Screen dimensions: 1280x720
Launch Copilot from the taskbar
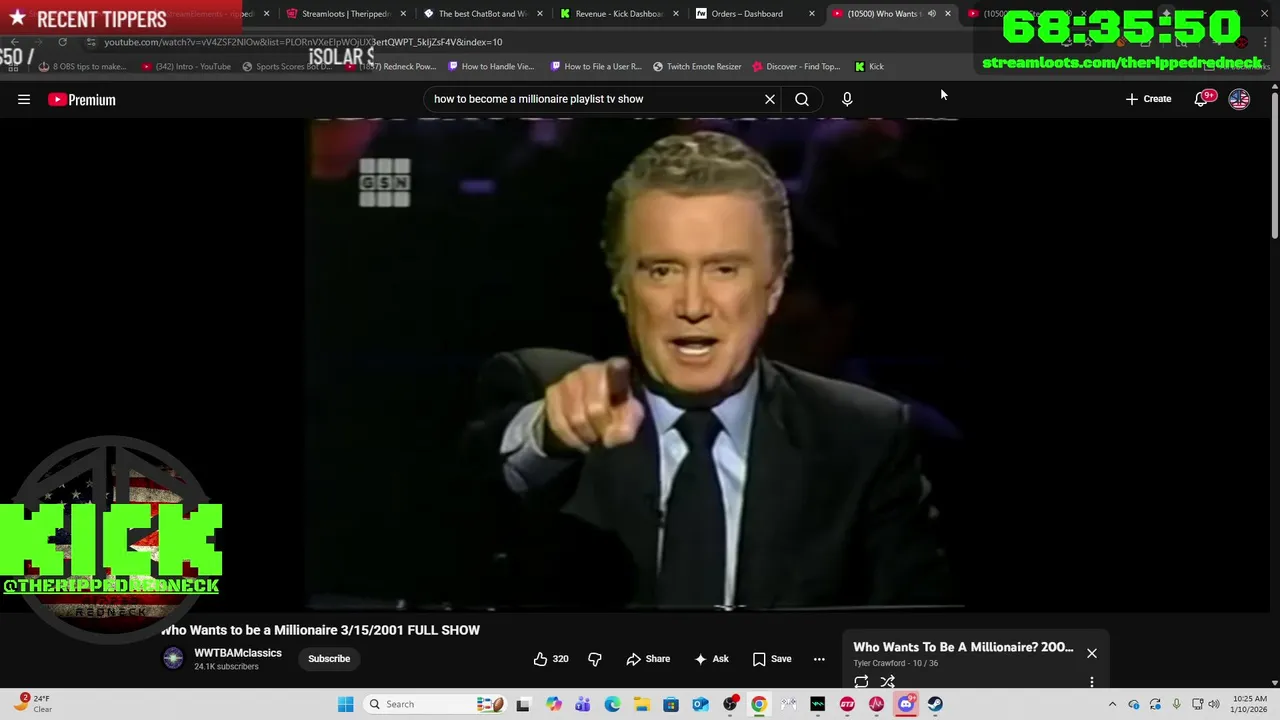point(554,704)
